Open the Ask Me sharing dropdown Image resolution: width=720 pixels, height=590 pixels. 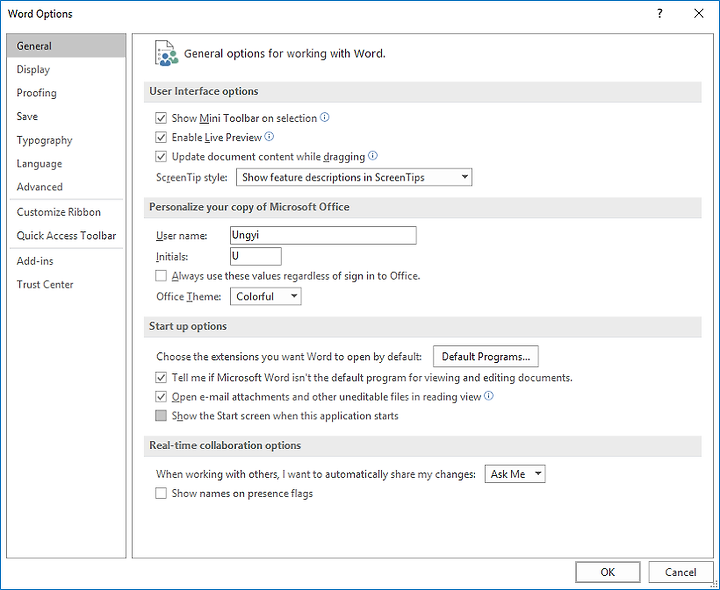(515, 474)
